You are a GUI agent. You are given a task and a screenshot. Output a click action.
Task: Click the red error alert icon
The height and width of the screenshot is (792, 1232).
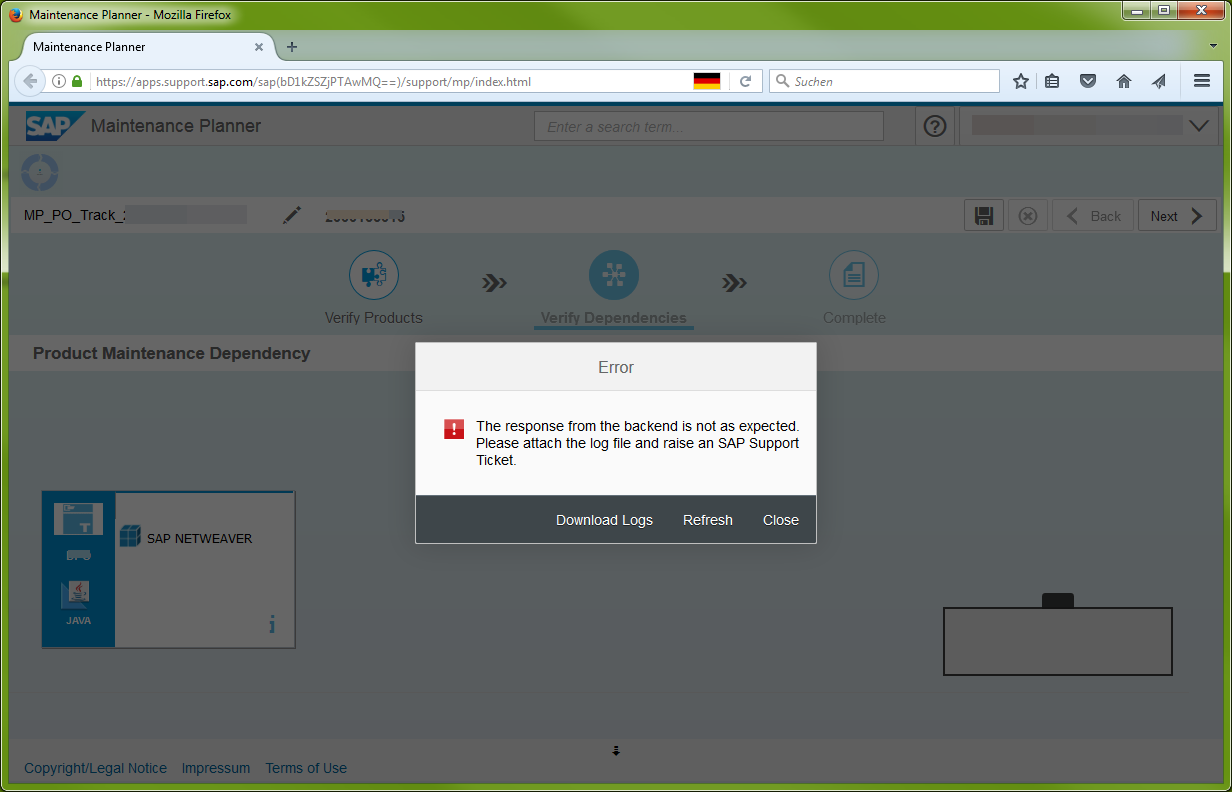(x=454, y=429)
